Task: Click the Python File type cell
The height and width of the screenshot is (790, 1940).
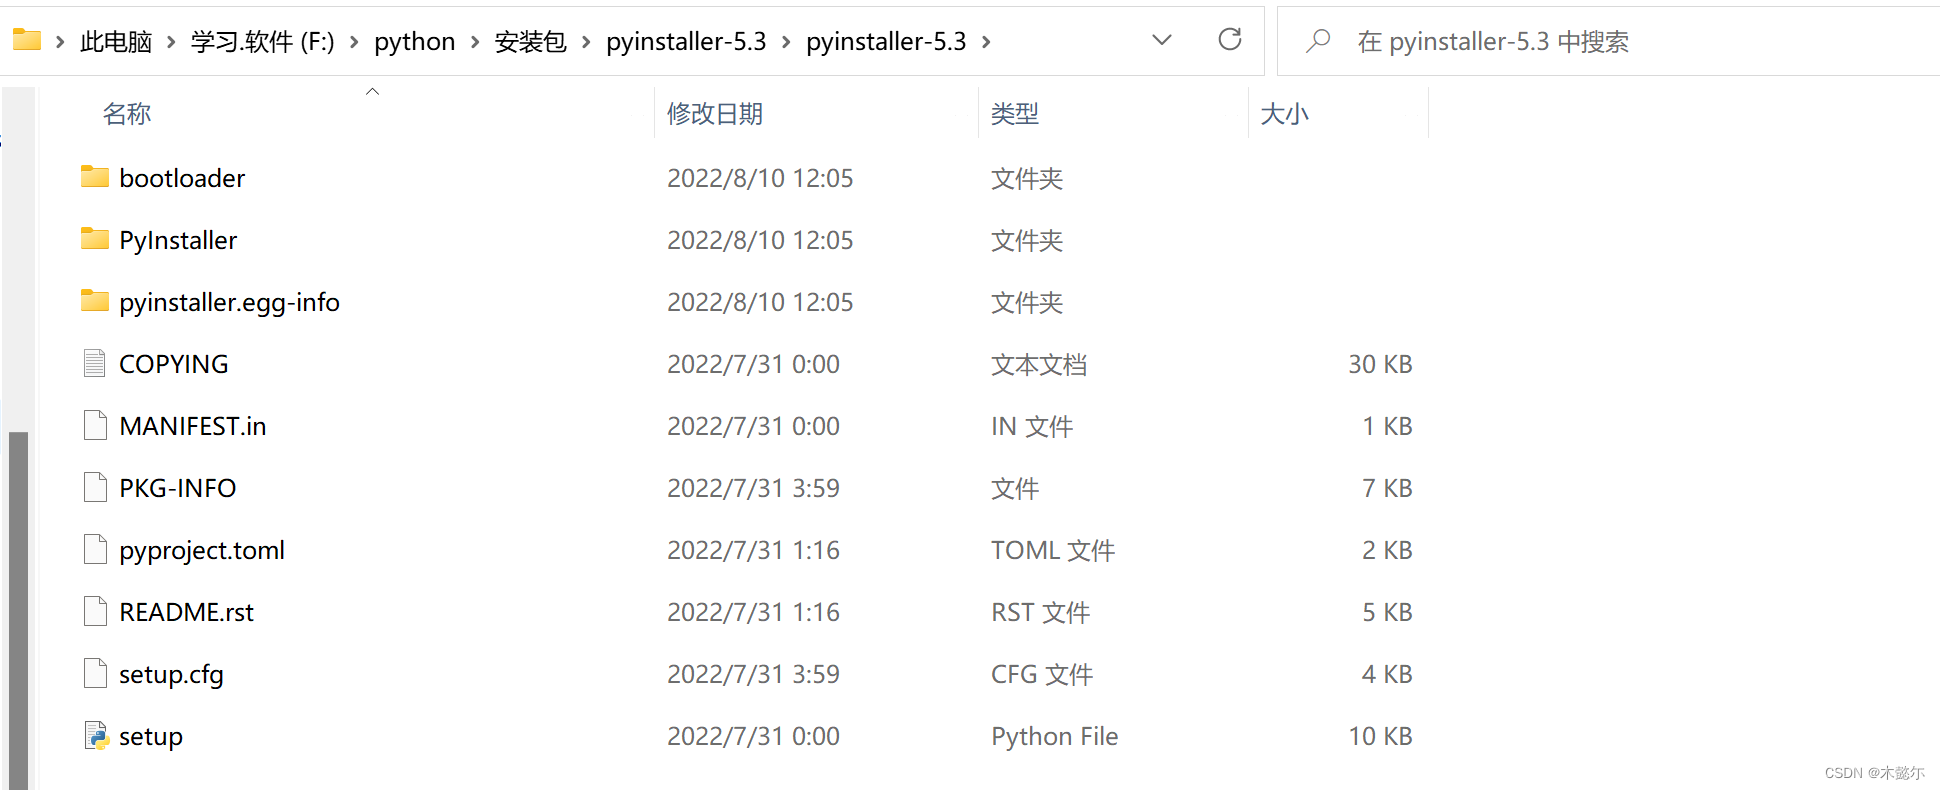Action: [1055, 735]
